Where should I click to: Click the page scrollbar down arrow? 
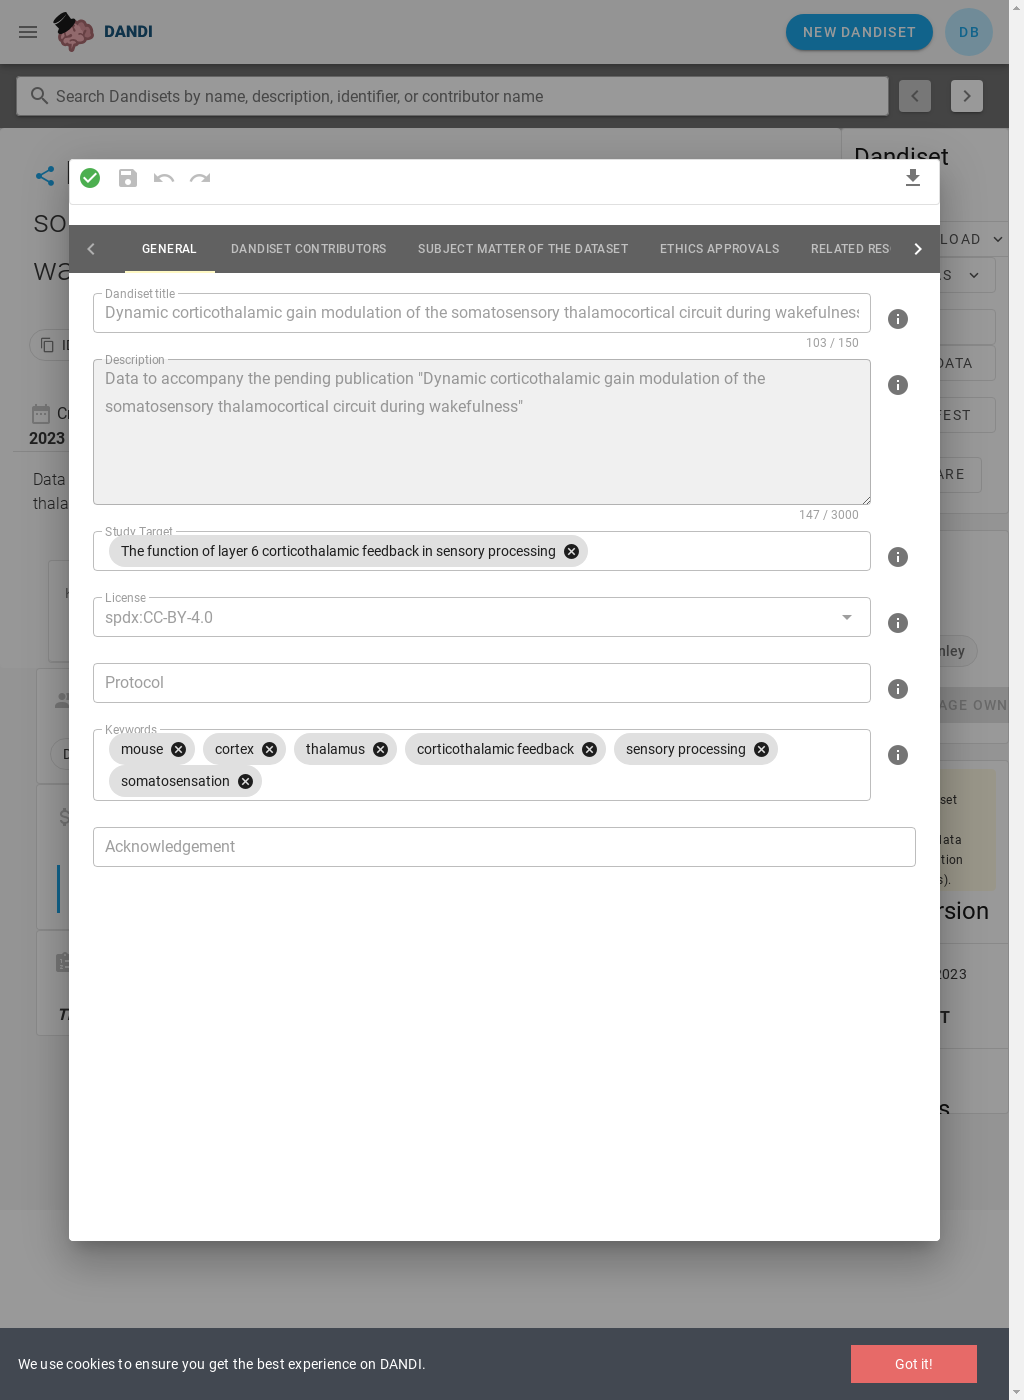pyautogui.click(x=1016, y=1392)
